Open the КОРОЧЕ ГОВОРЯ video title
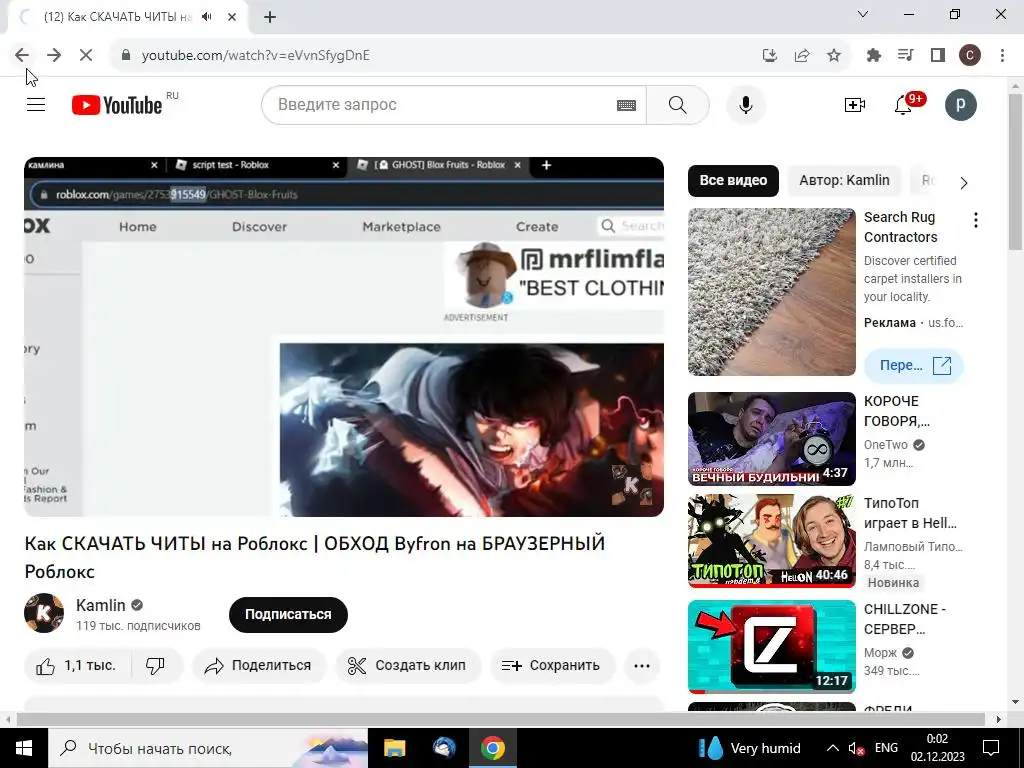This screenshot has height=768, width=1024. click(897, 411)
